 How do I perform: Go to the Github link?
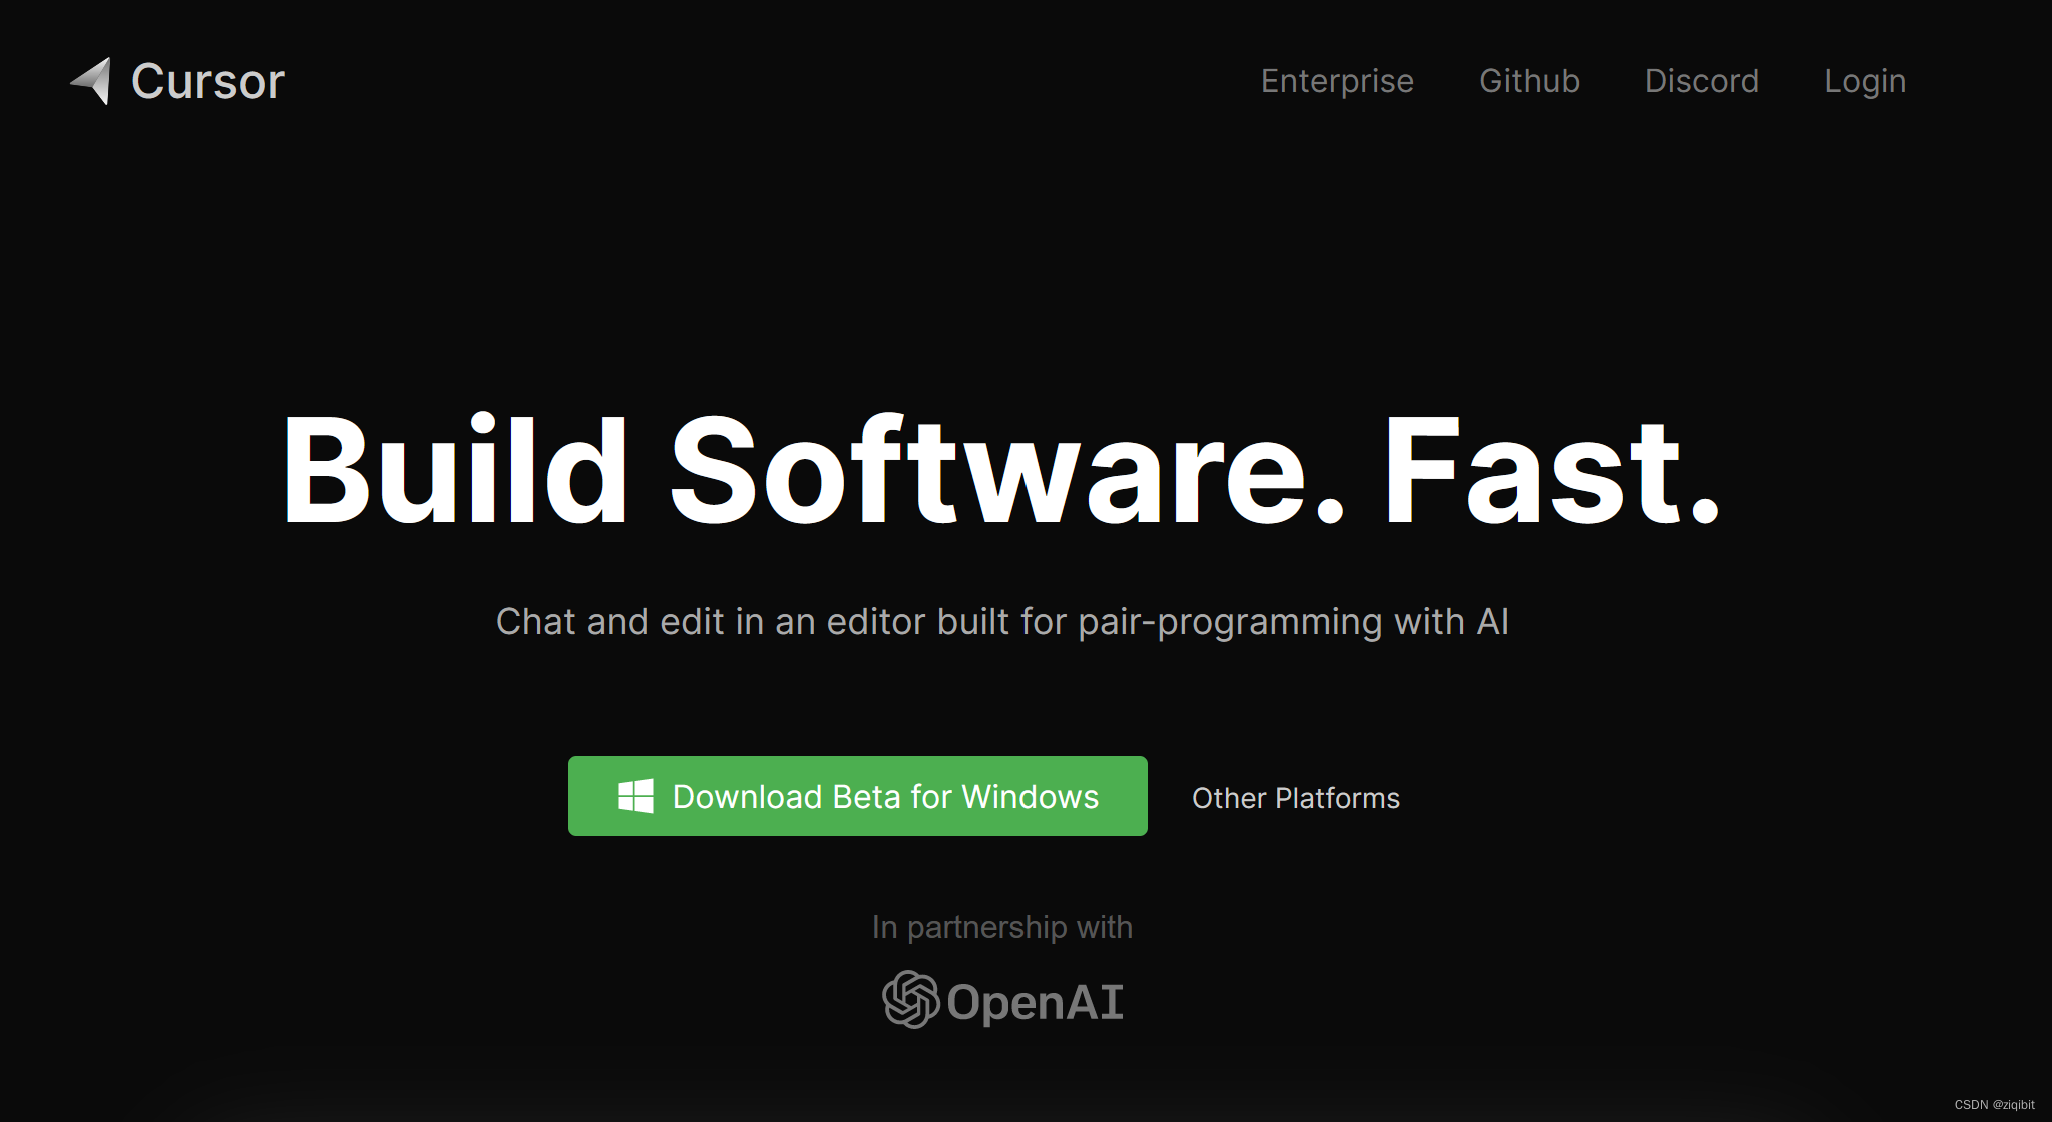point(1529,81)
